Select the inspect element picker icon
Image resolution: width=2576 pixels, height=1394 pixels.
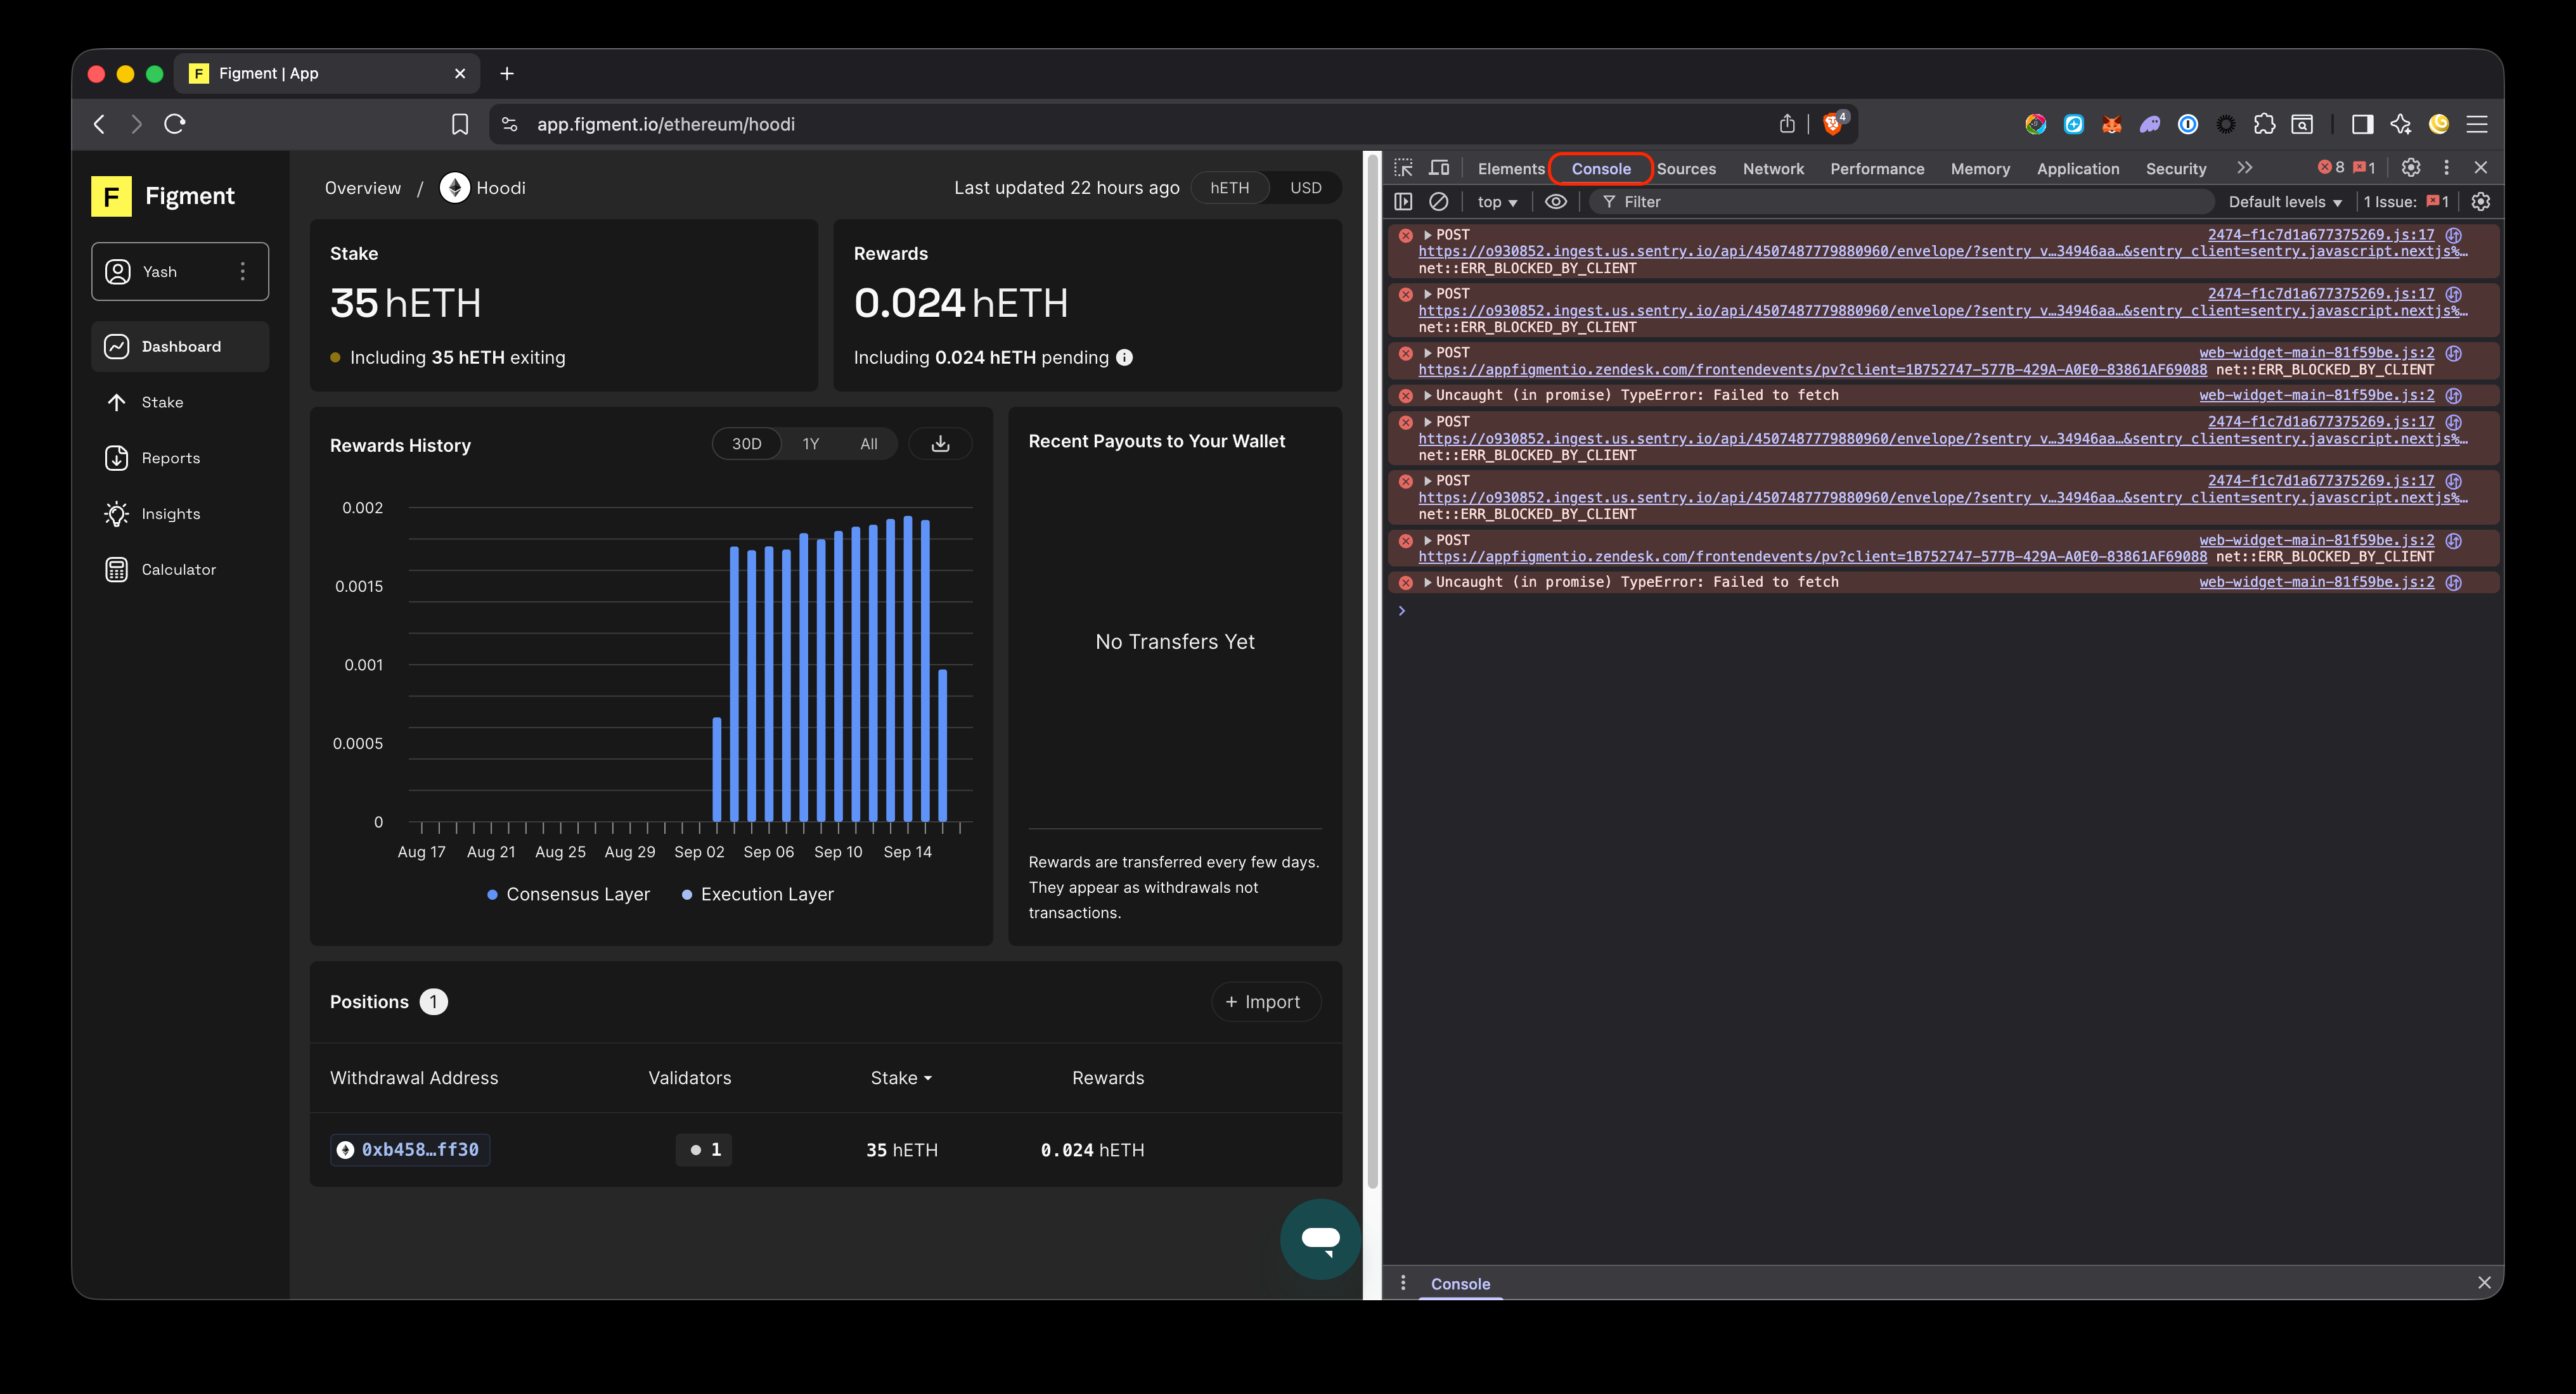[x=1404, y=168]
